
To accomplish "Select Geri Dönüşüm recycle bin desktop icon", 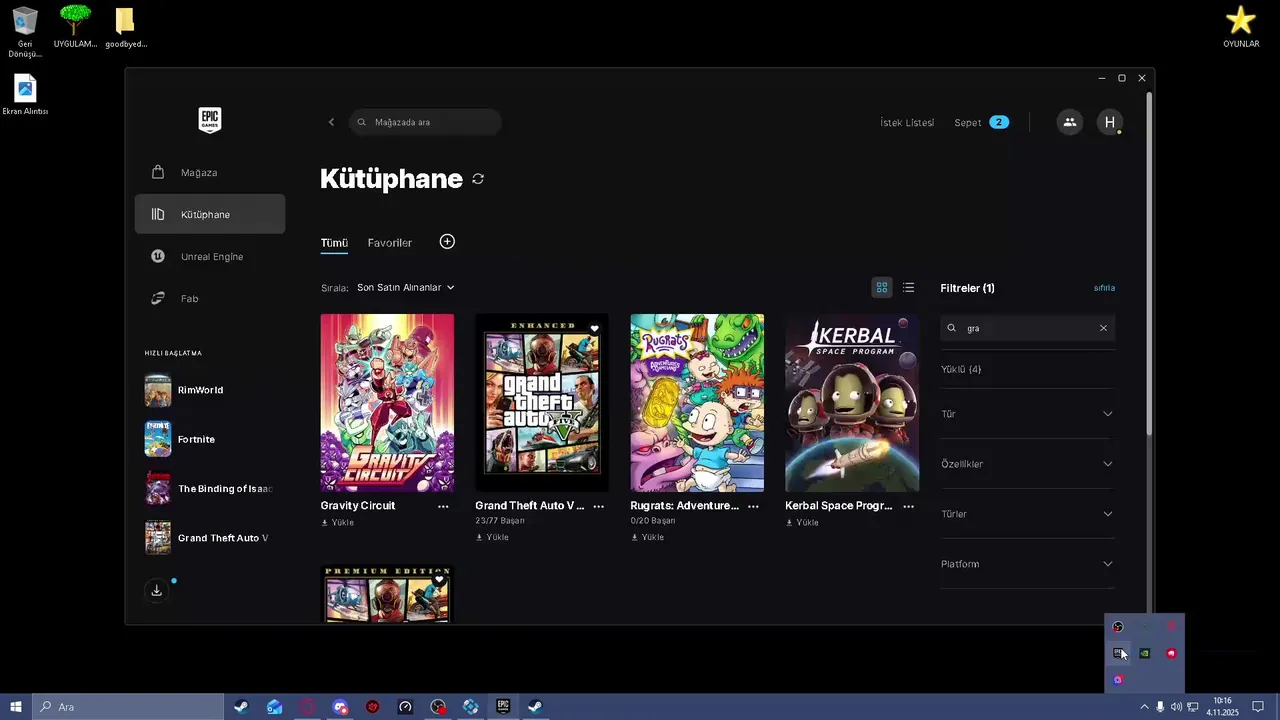I will point(25,32).
